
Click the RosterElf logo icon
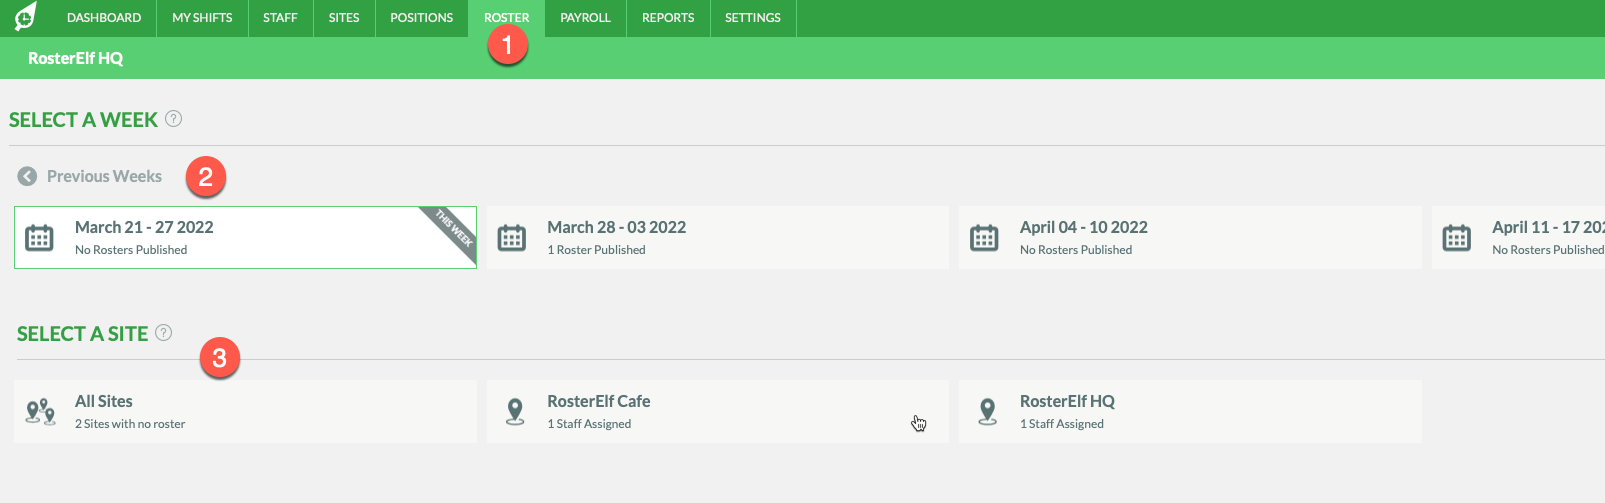tap(26, 17)
